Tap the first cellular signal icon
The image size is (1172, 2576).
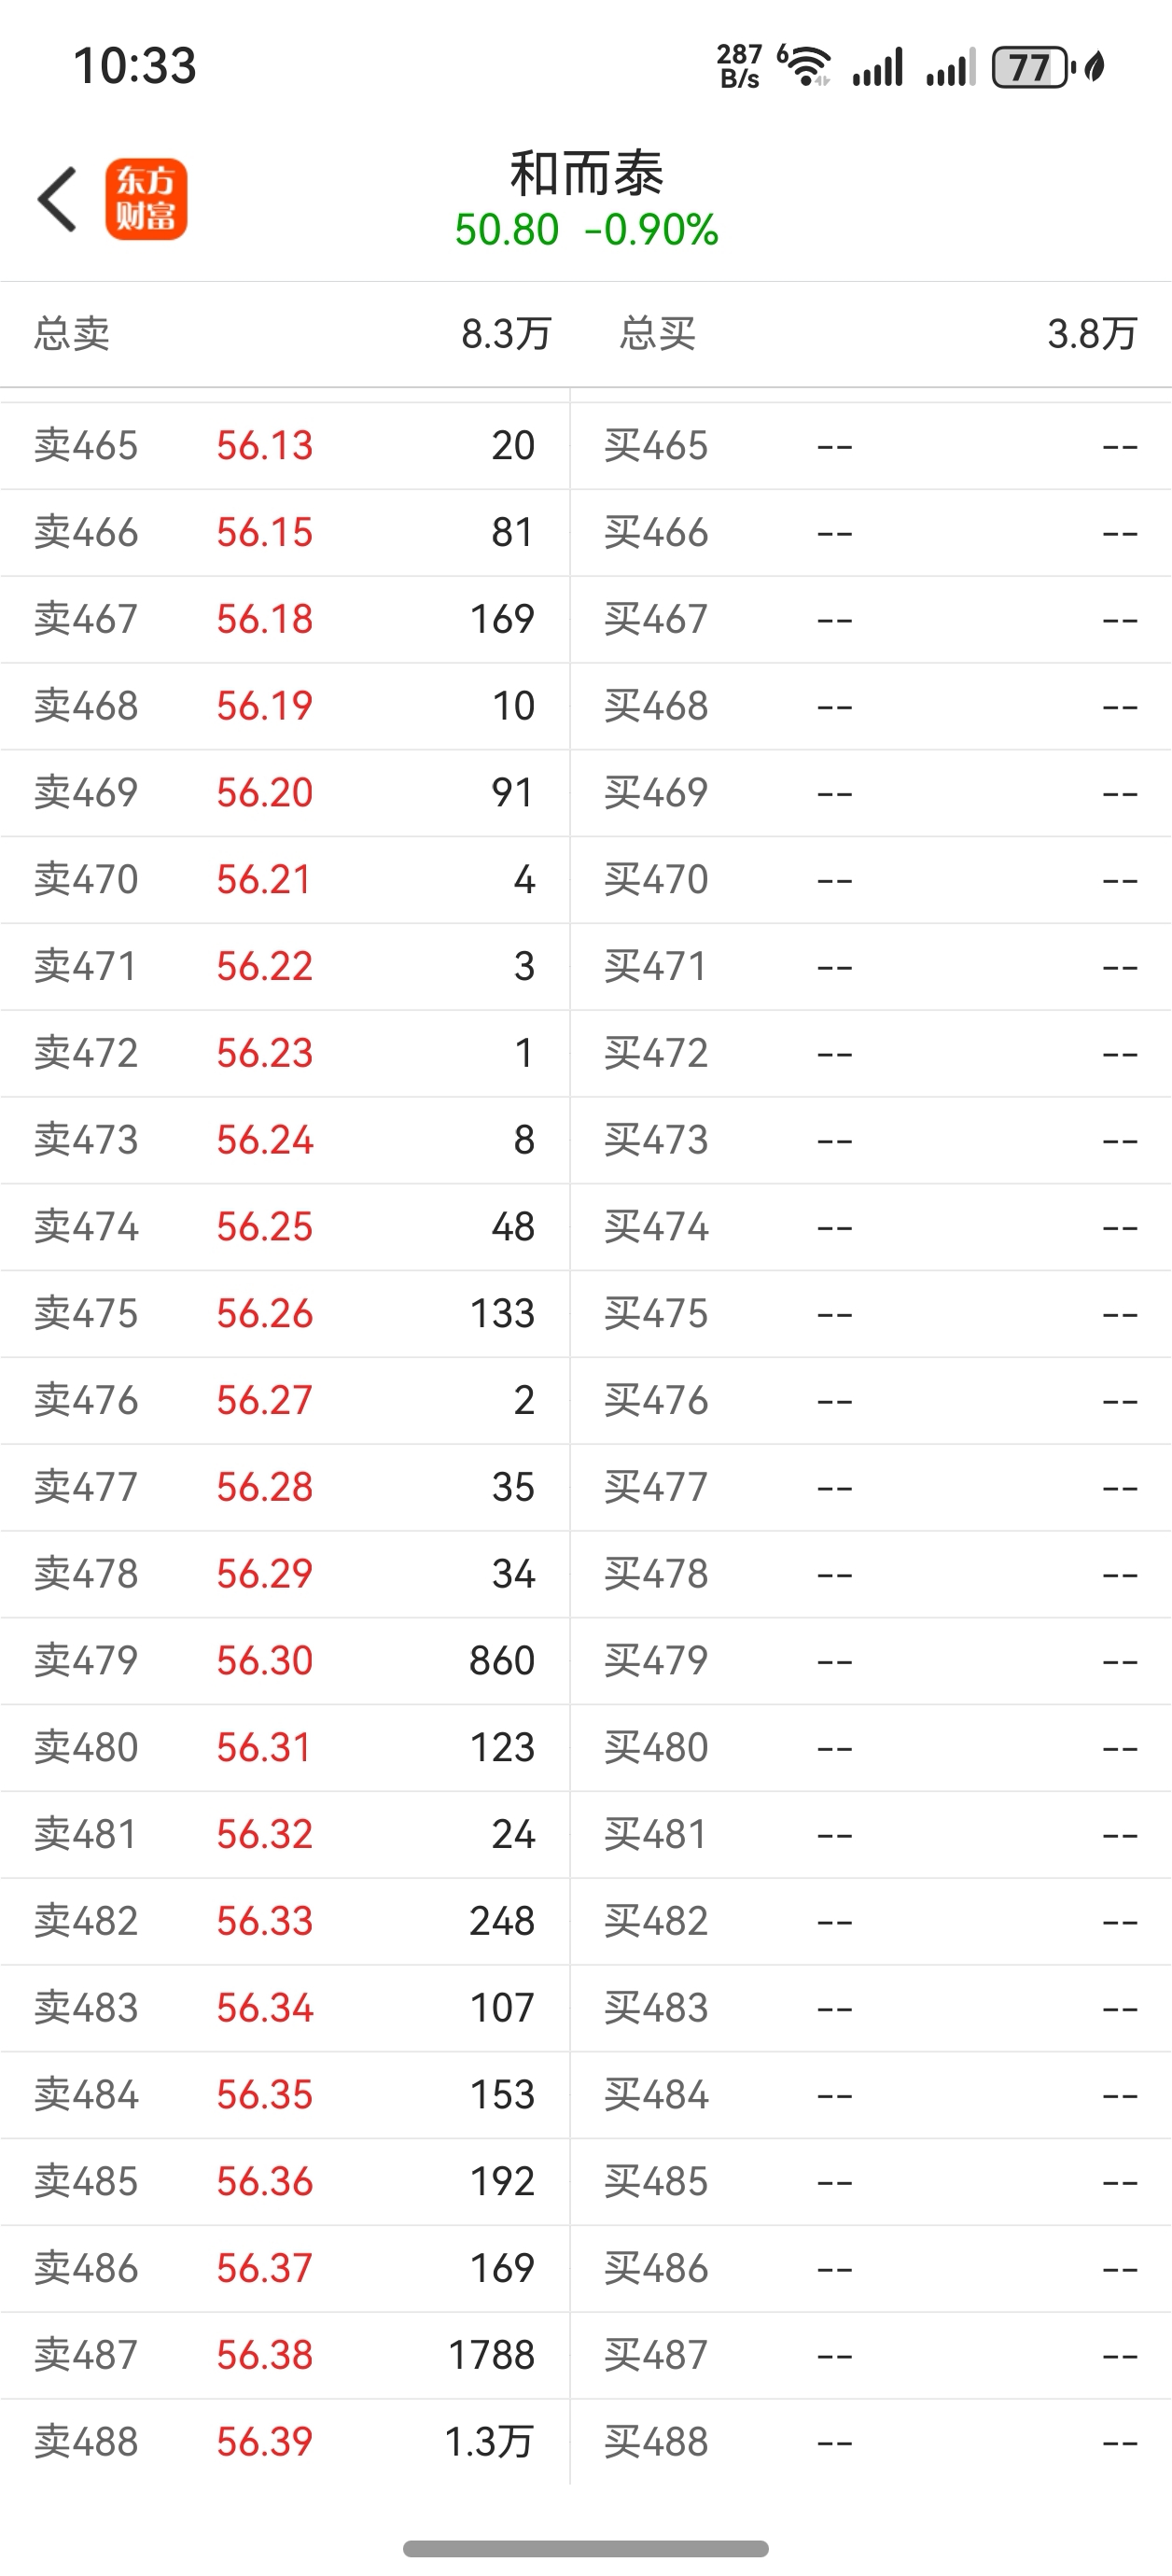(878, 68)
